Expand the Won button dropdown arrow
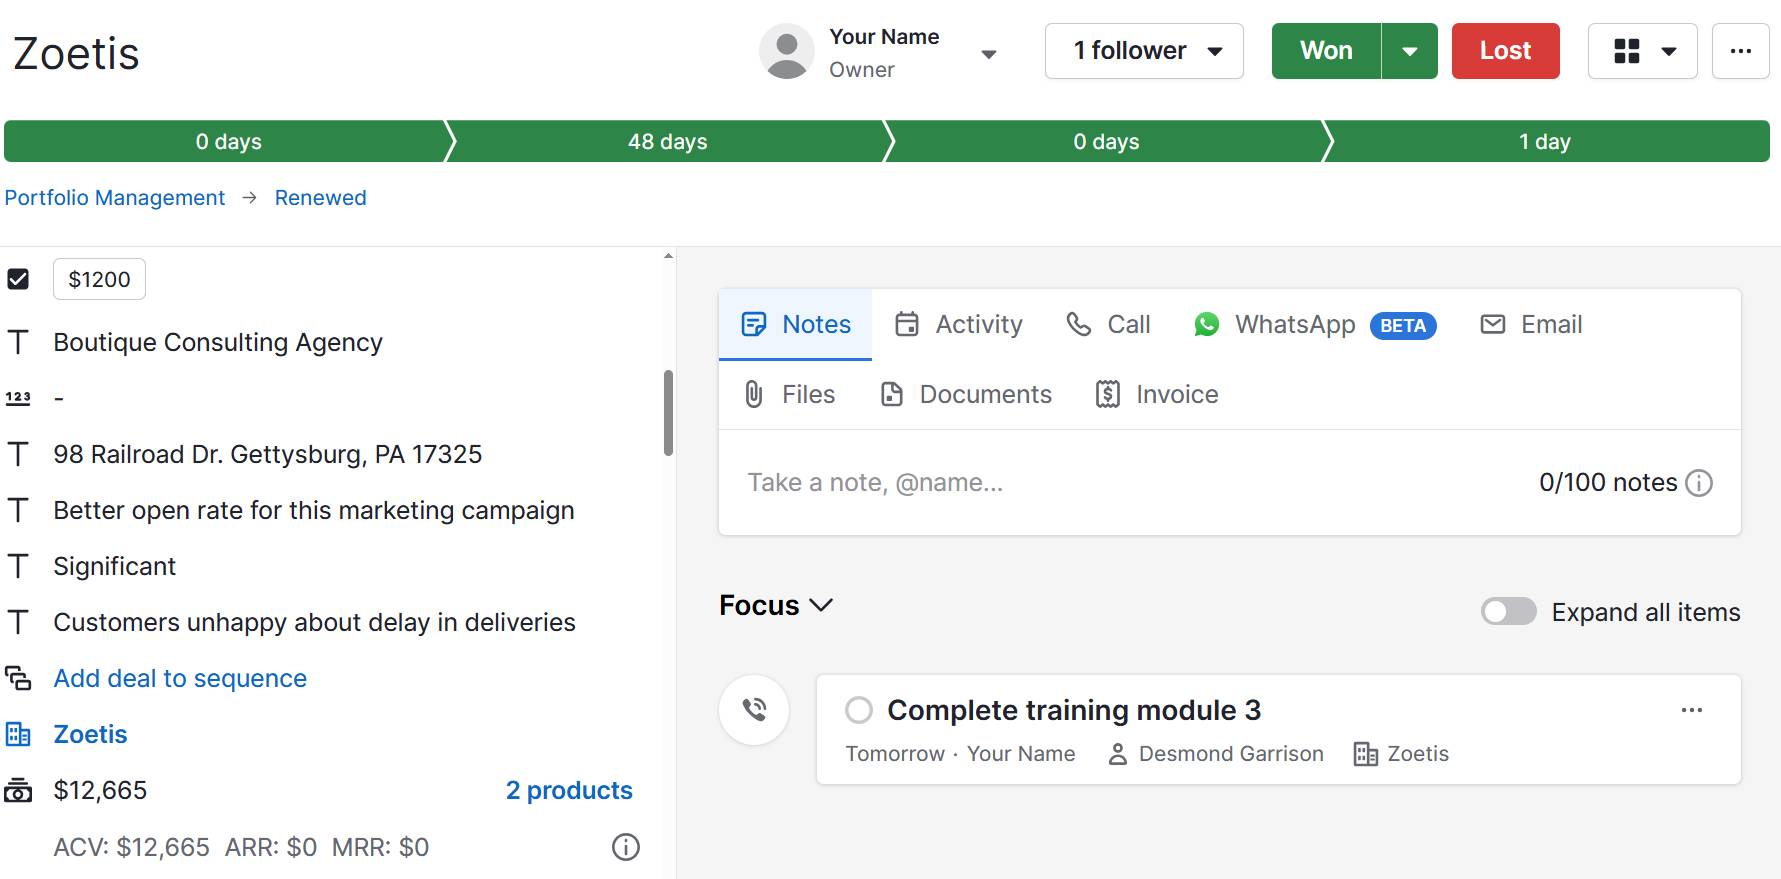This screenshot has width=1781, height=879. [x=1410, y=51]
